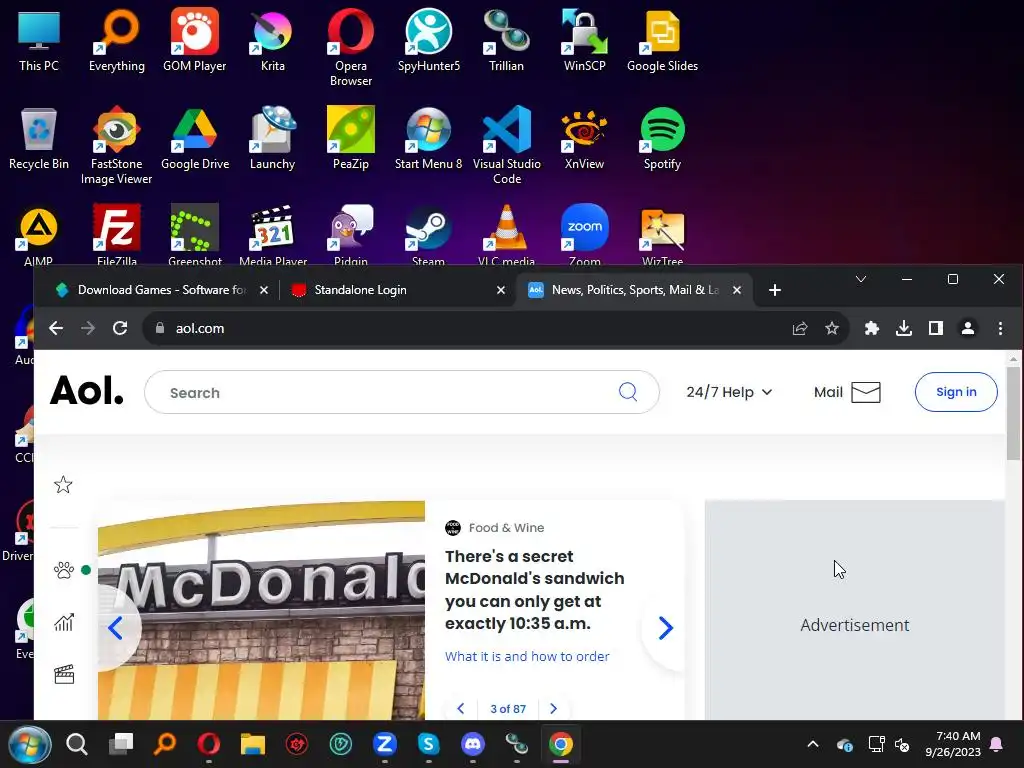This screenshot has height=768, width=1024.
Task: Open Trillian desktop shortcut
Action: click(506, 42)
